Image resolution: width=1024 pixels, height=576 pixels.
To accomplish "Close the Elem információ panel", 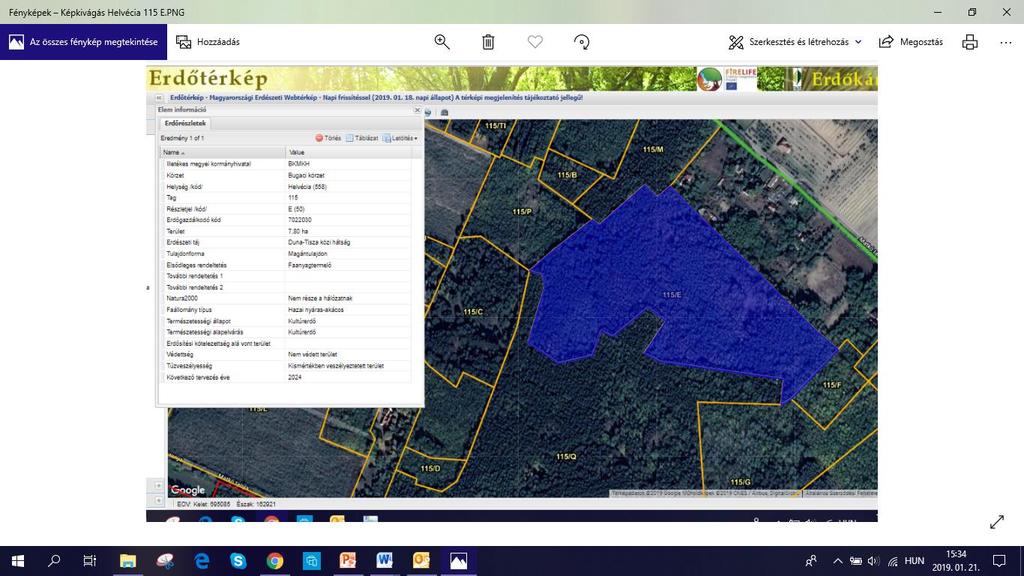I will coord(417,110).
